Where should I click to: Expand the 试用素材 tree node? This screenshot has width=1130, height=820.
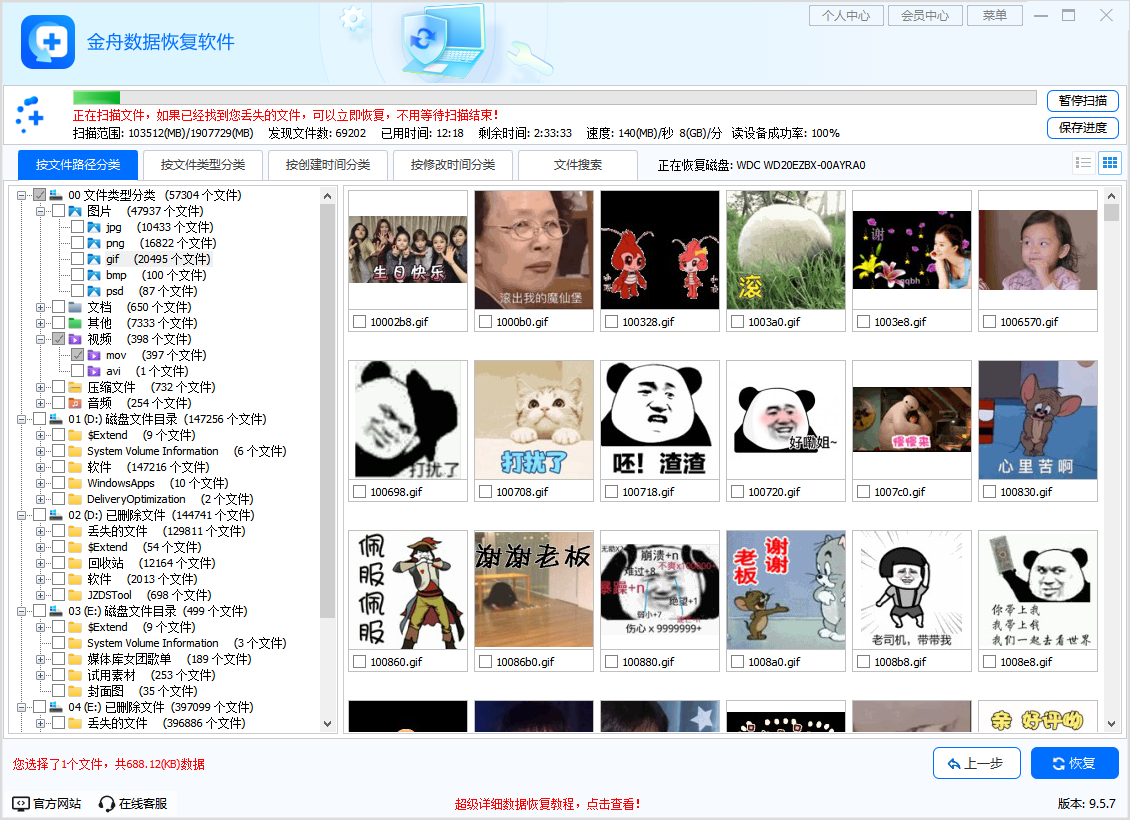pos(40,675)
